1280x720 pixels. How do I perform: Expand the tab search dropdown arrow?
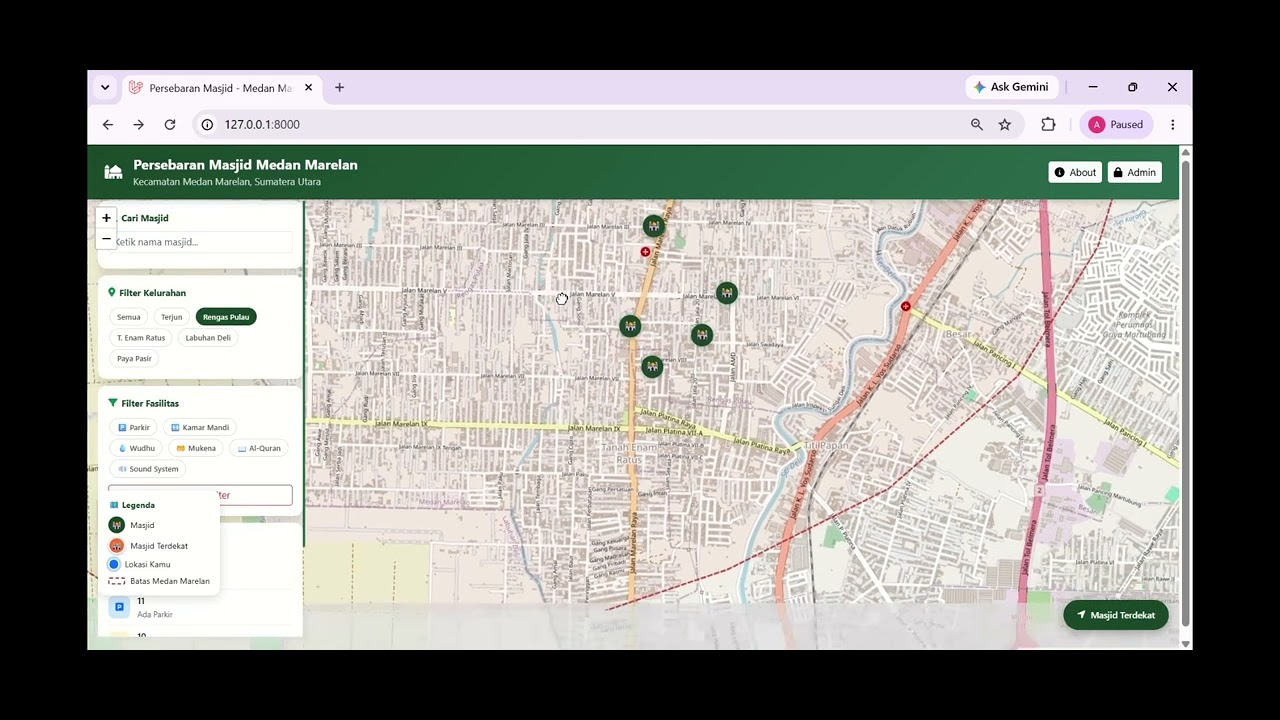pos(105,88)
